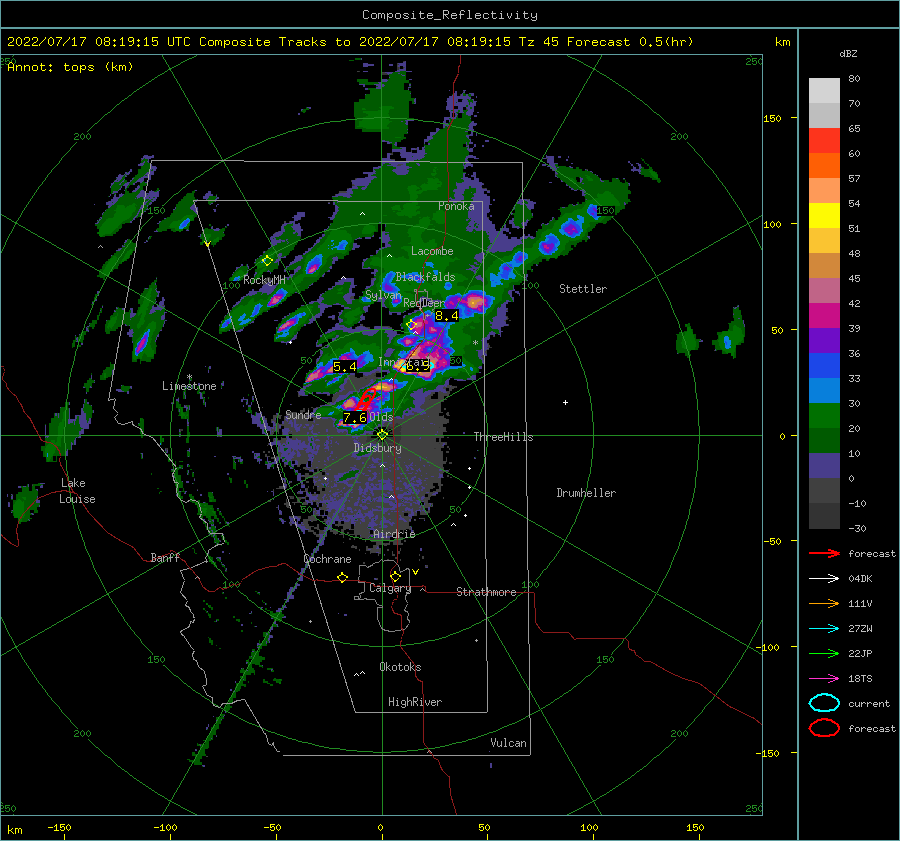Click the red forecast ellipse icon
The image size is (900, 841).
tap(824, 728)
